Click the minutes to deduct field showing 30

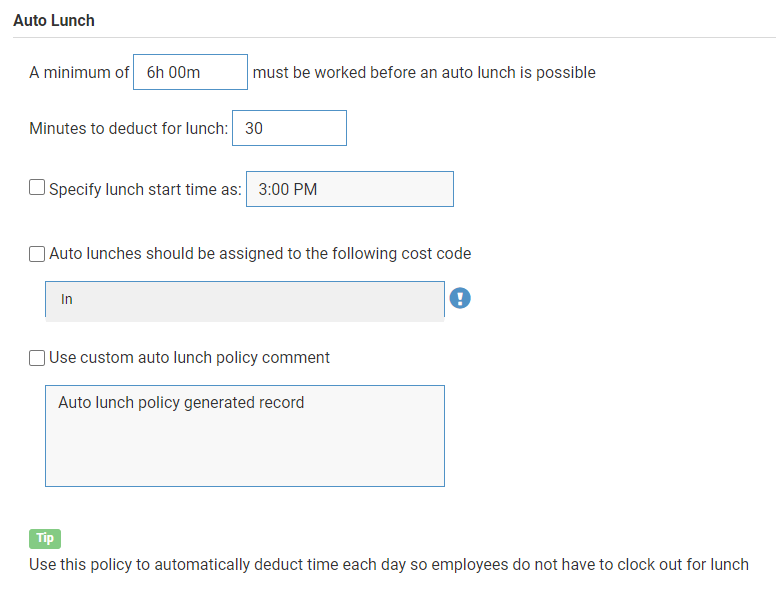[289, 128]
